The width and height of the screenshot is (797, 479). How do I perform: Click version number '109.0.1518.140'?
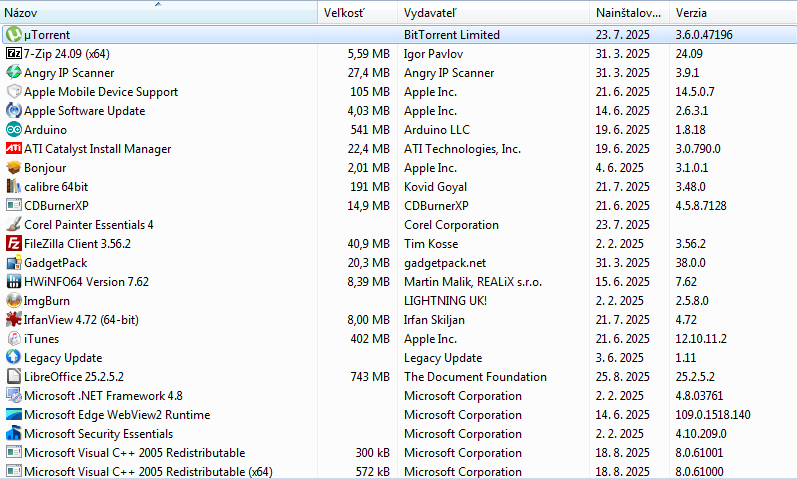coord(713,415)
